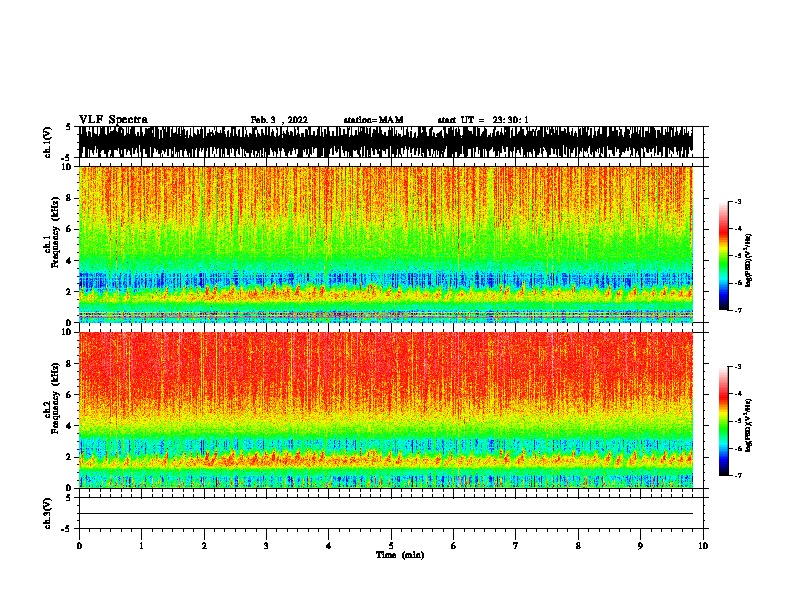Click the VLF Spectra title

pos(113,120)
